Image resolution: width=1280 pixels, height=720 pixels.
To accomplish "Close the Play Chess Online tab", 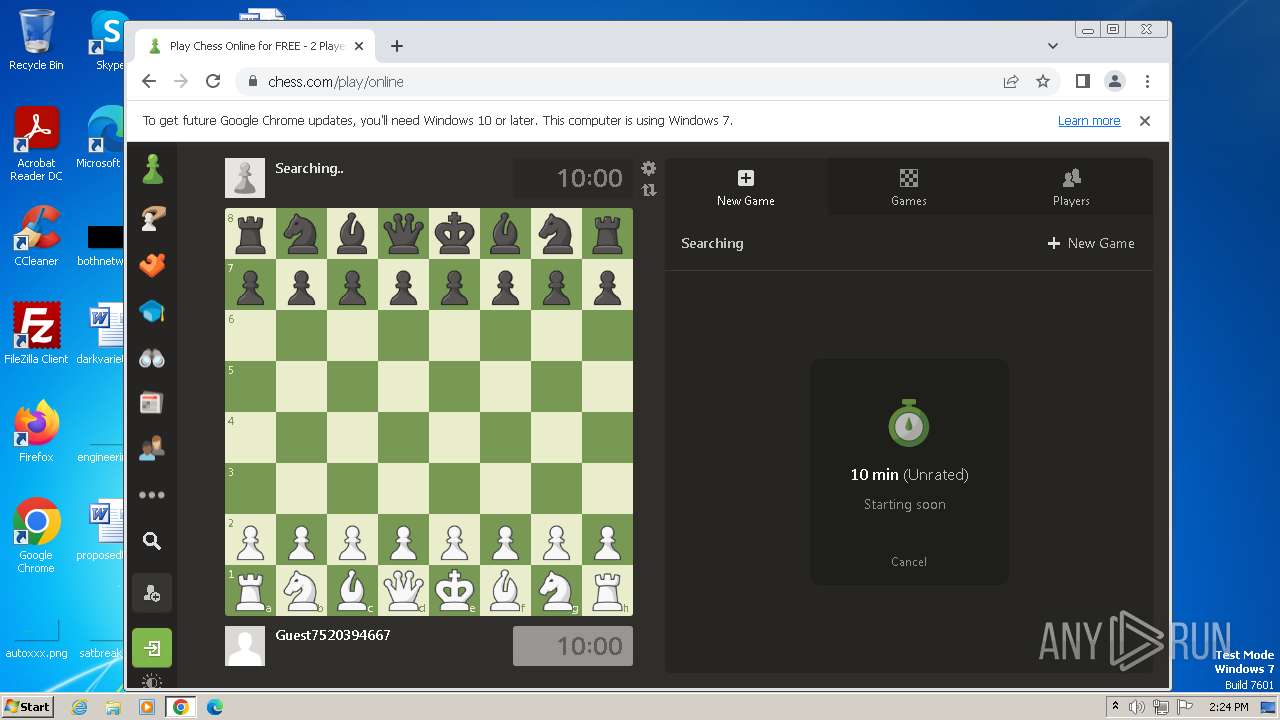I will tap(359, 46).
